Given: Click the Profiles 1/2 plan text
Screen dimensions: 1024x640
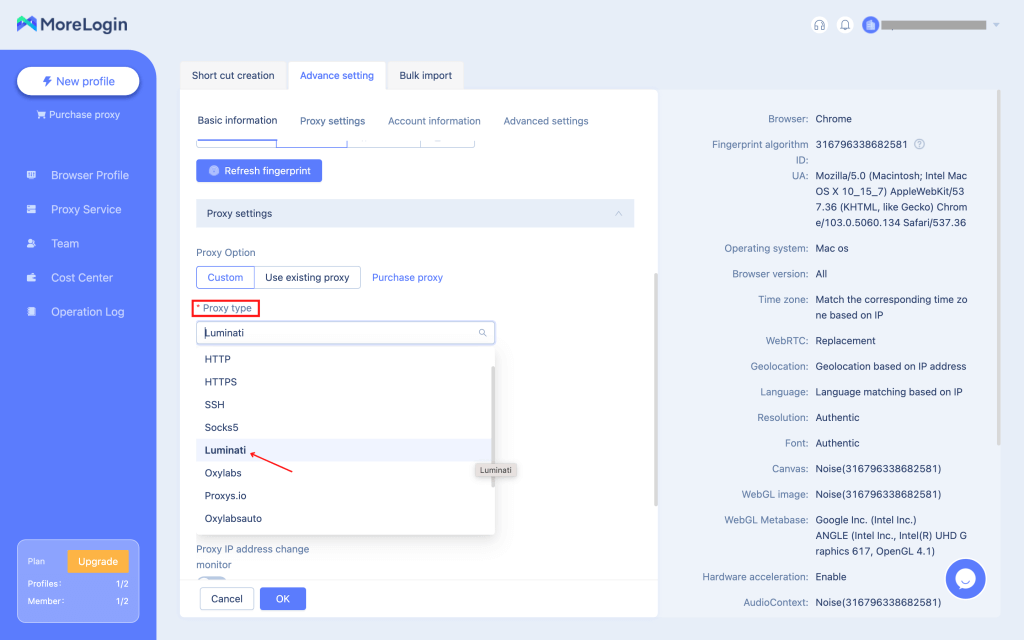Looking at the screenshot, I should [x=78, y=584].
